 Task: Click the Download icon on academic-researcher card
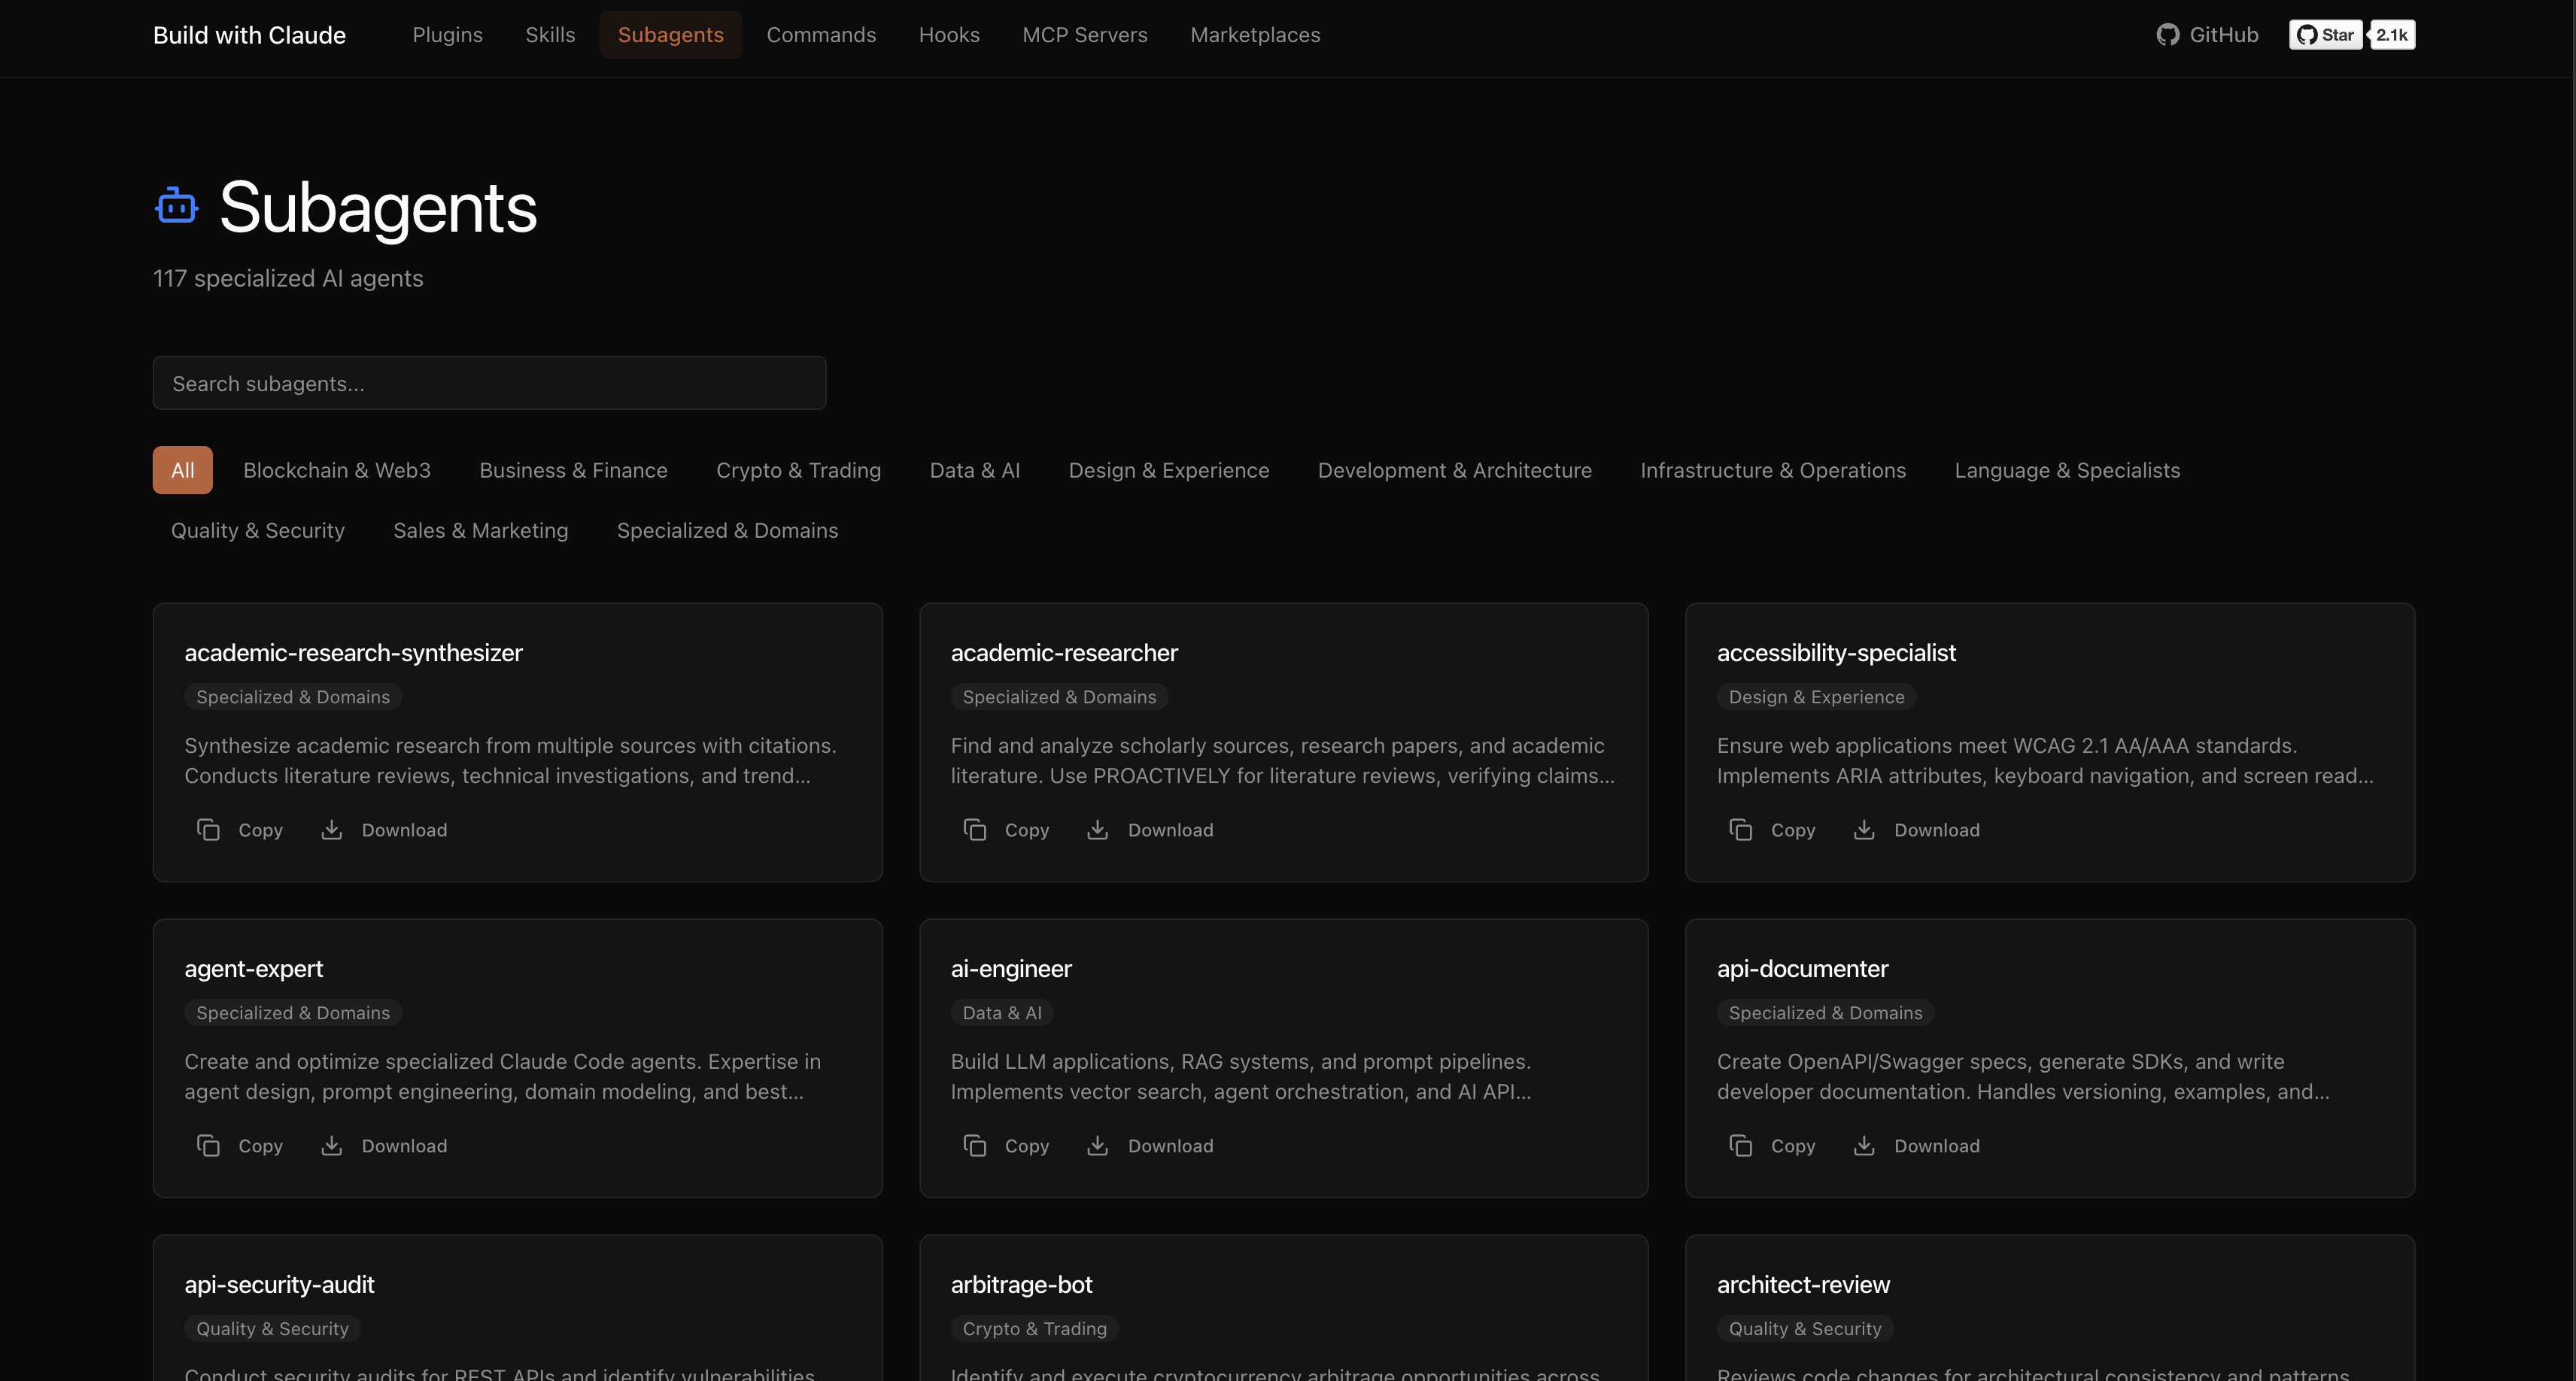click(x=1149, y=829)
